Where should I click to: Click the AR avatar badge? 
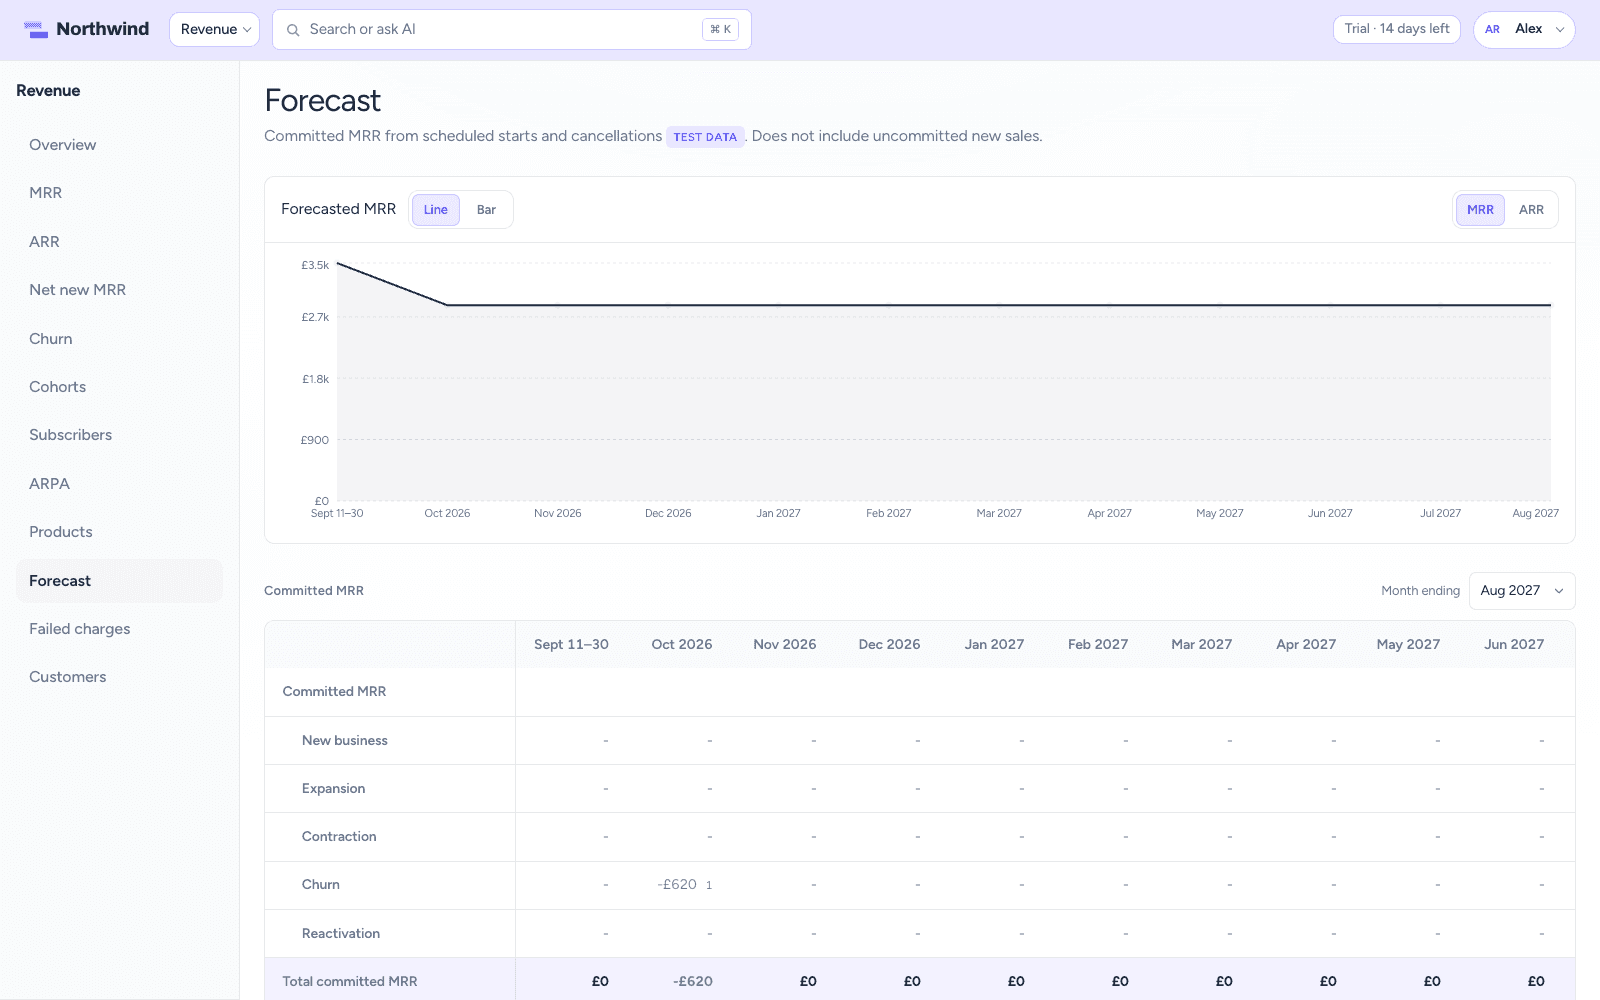[1492, 29]
